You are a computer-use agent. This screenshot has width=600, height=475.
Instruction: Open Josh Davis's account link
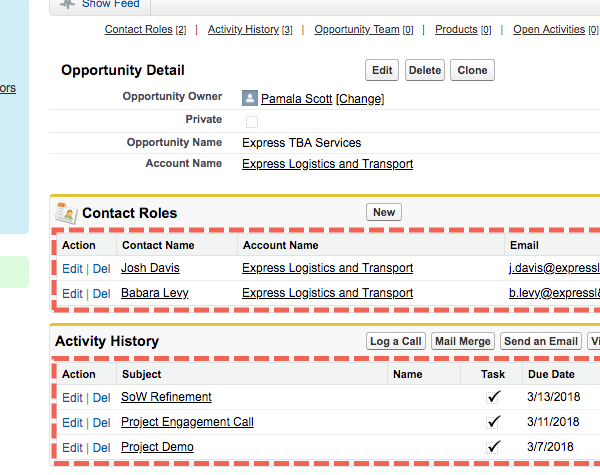[328, 268]
